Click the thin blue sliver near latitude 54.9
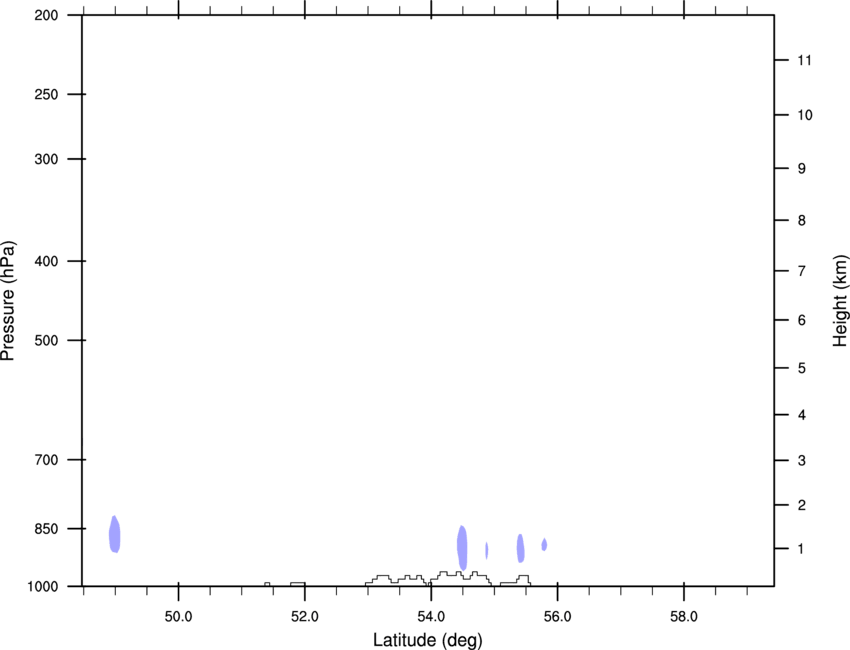 487,550
